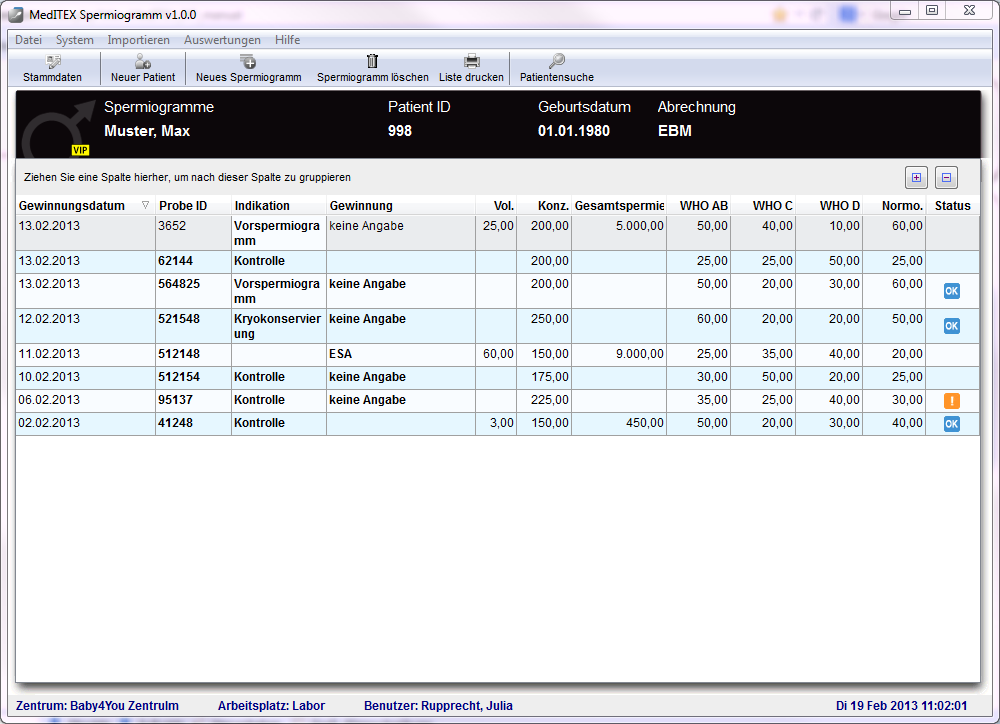Sort by the Status column header
This screenshot has height=724, width=1000.
coord(953,205)
